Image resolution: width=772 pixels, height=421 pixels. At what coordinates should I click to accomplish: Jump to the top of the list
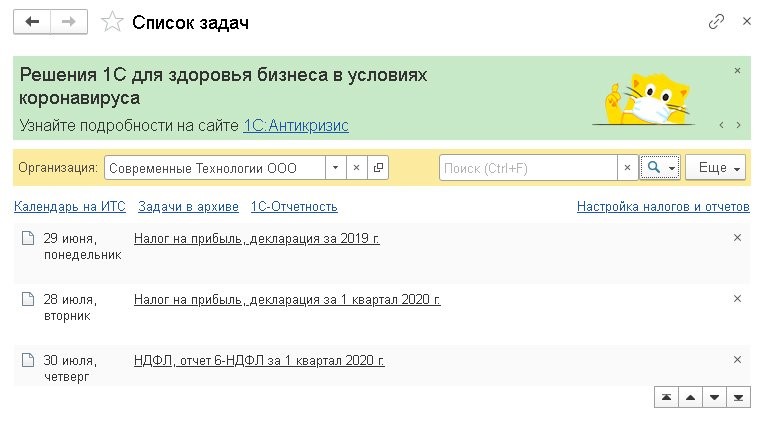point(665,397)
